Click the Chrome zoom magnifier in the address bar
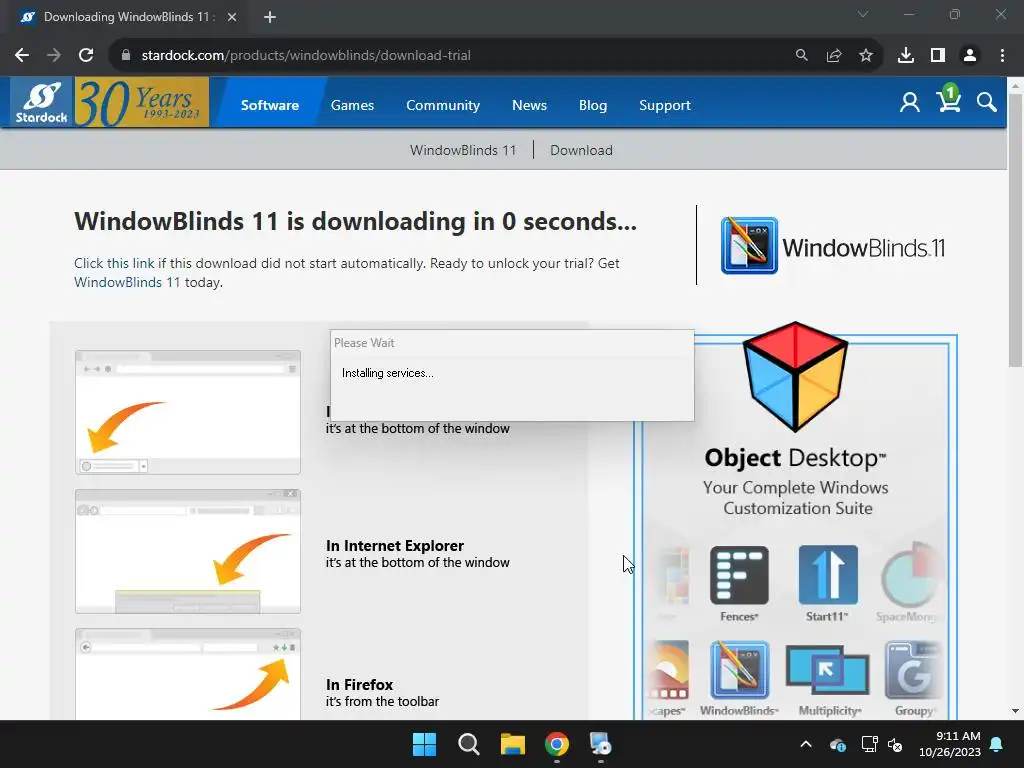This screenshot has width=1024, height=768. point(801,56)
